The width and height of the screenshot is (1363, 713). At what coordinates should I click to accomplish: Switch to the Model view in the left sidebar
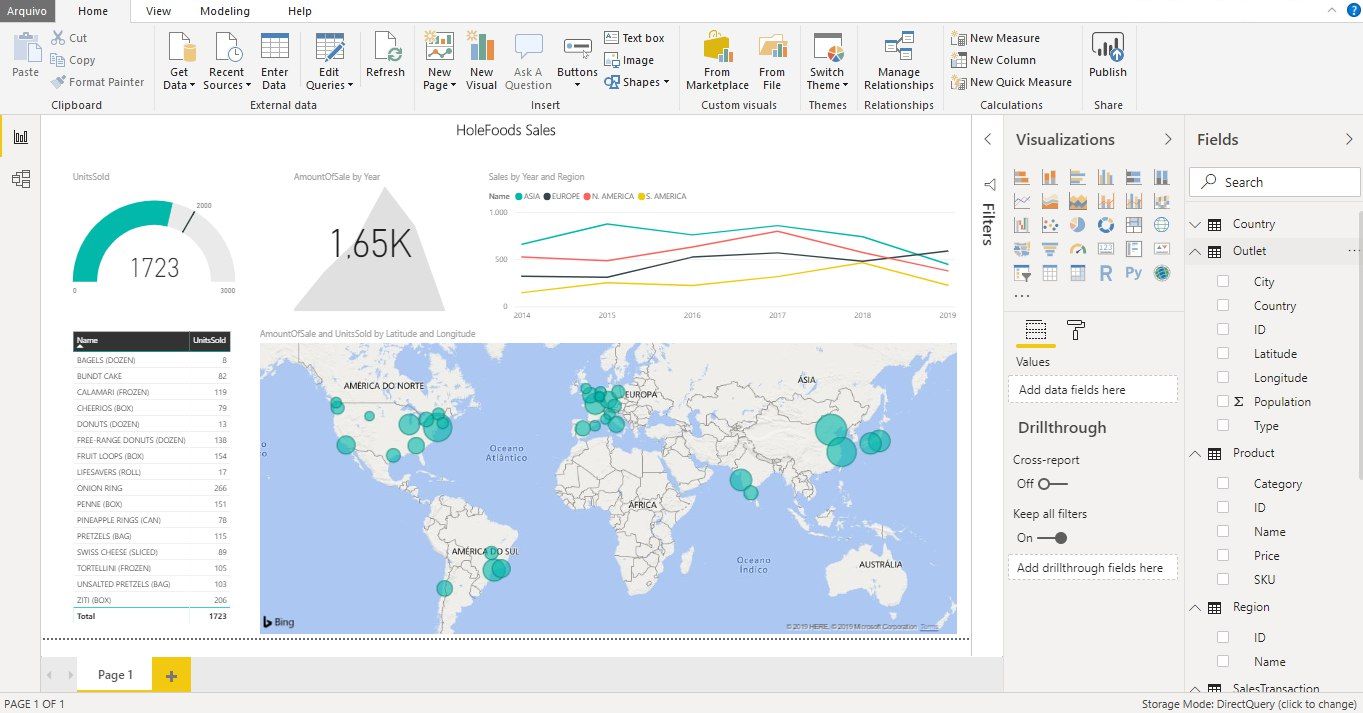click(x=20, y=179)
